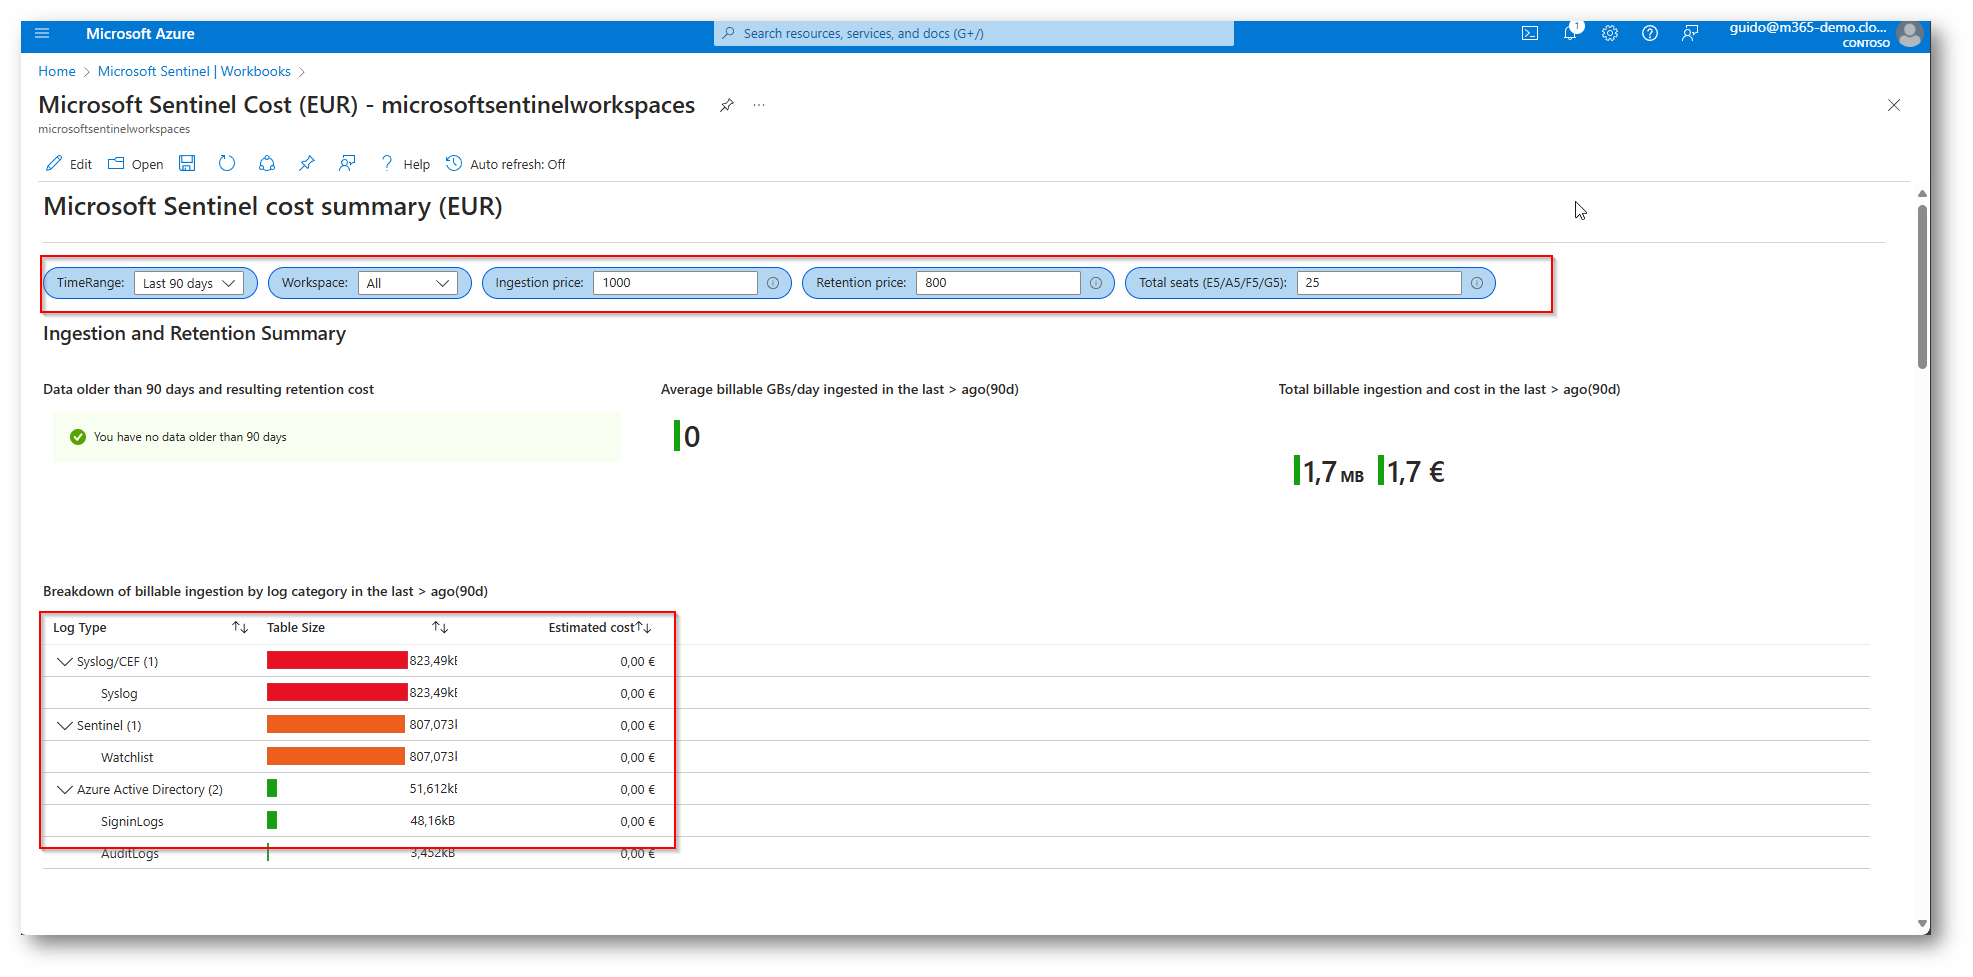Click the red Syslog/CEF size bar
Image resolution: width=1973 pixels, height=977 pixels.
click(337, 660)
